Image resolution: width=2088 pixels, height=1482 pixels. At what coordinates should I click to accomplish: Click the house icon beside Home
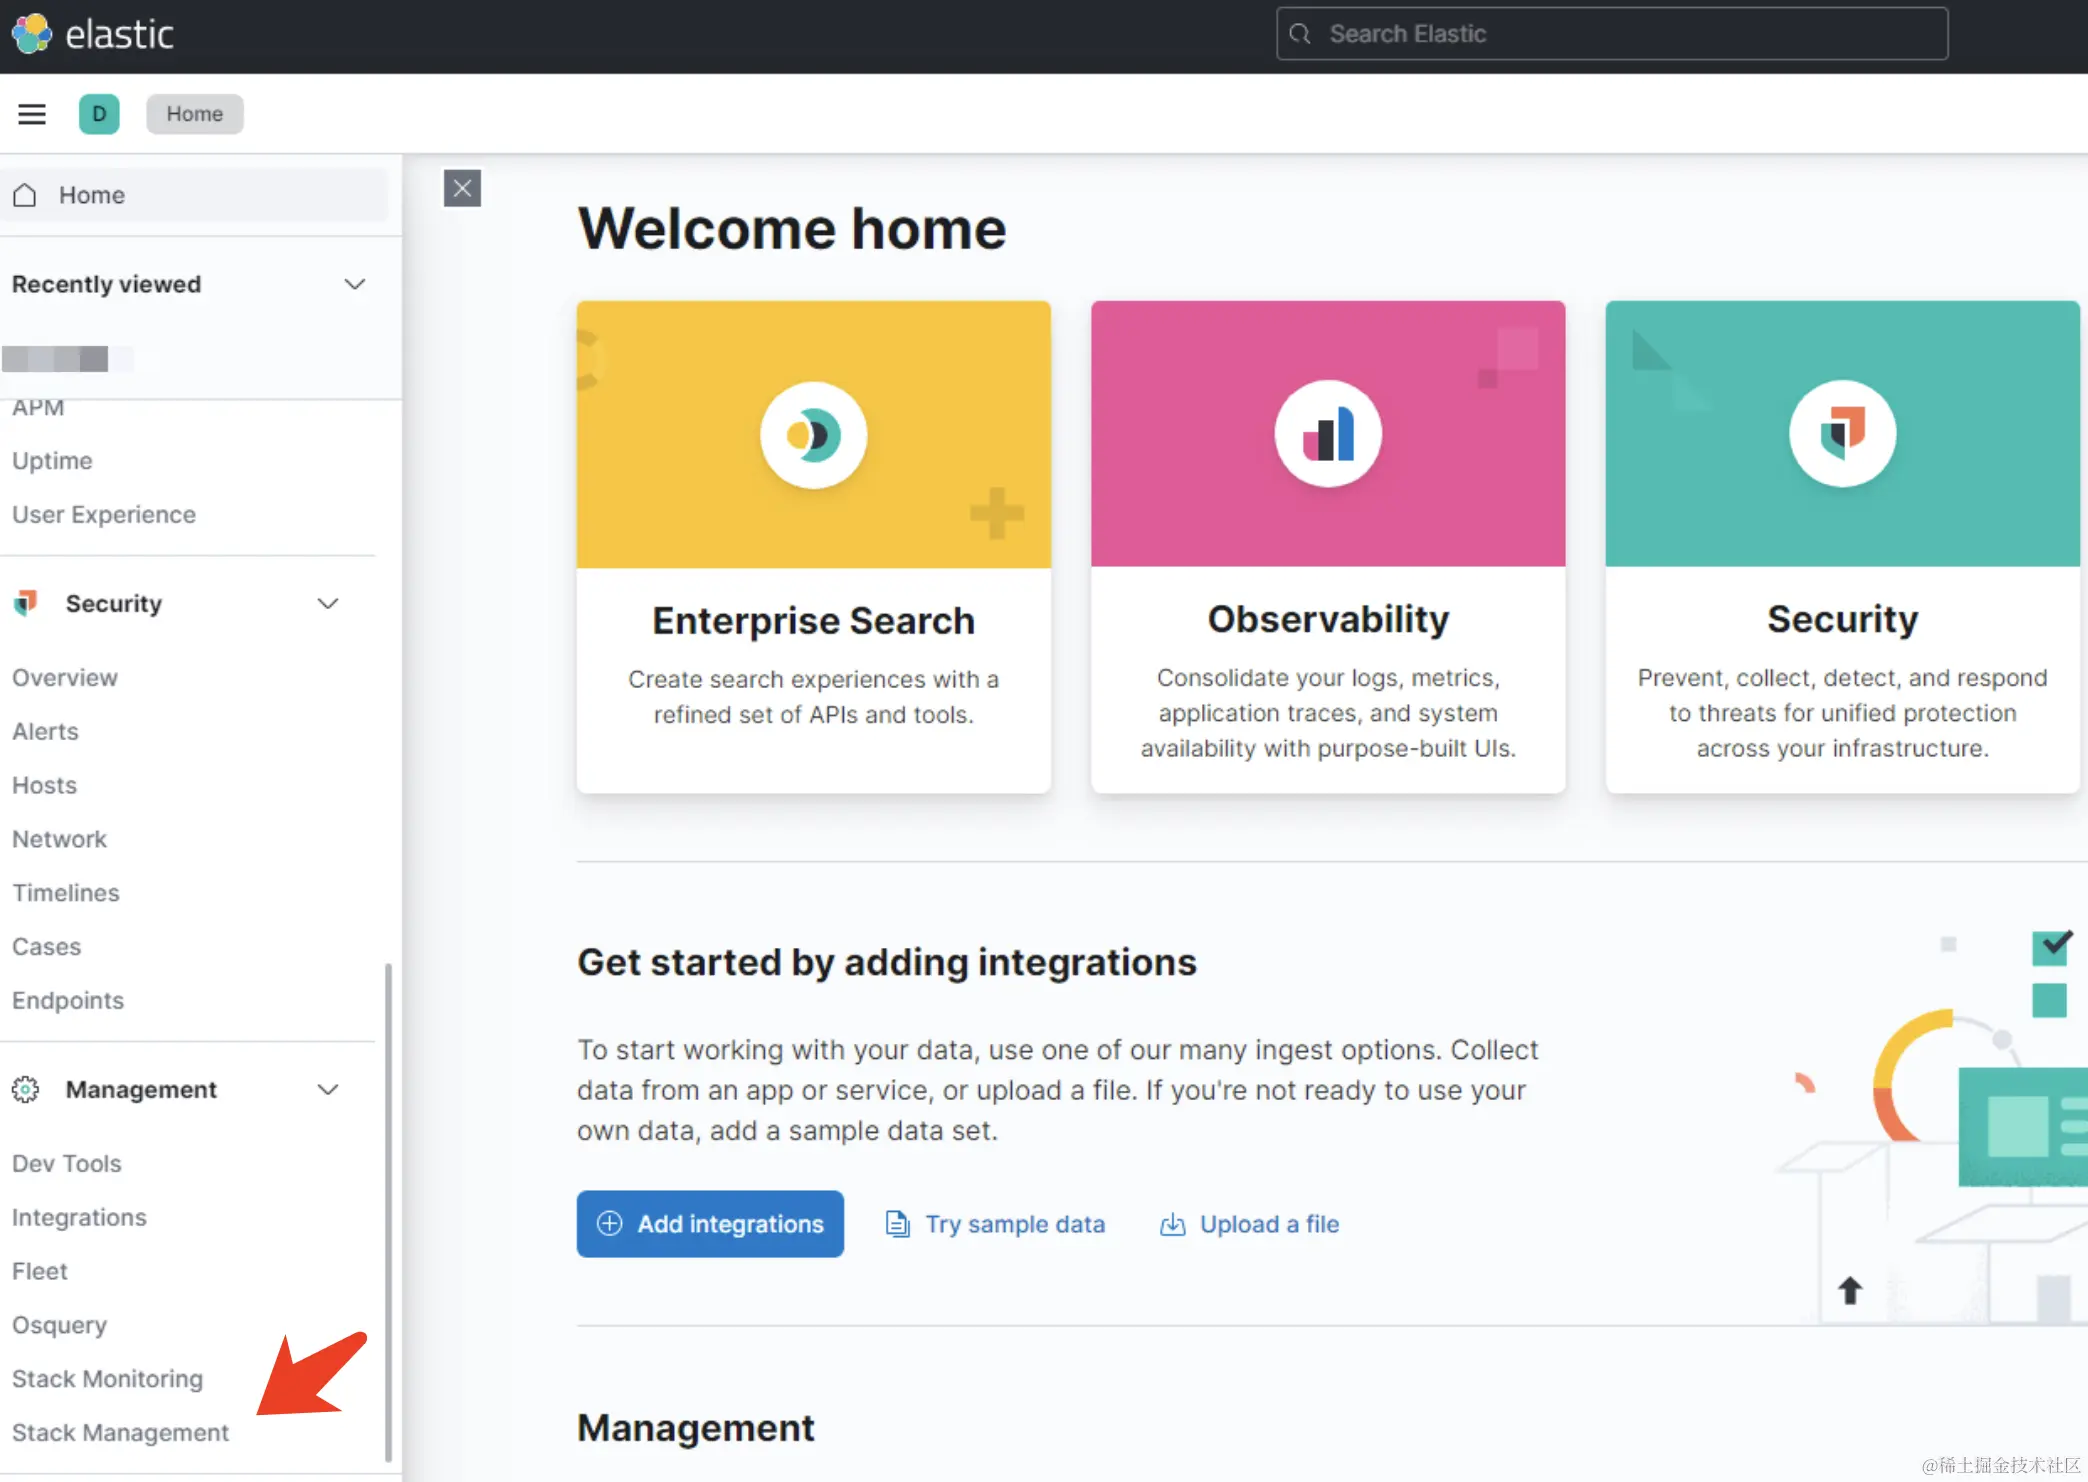tap(25, 195)
